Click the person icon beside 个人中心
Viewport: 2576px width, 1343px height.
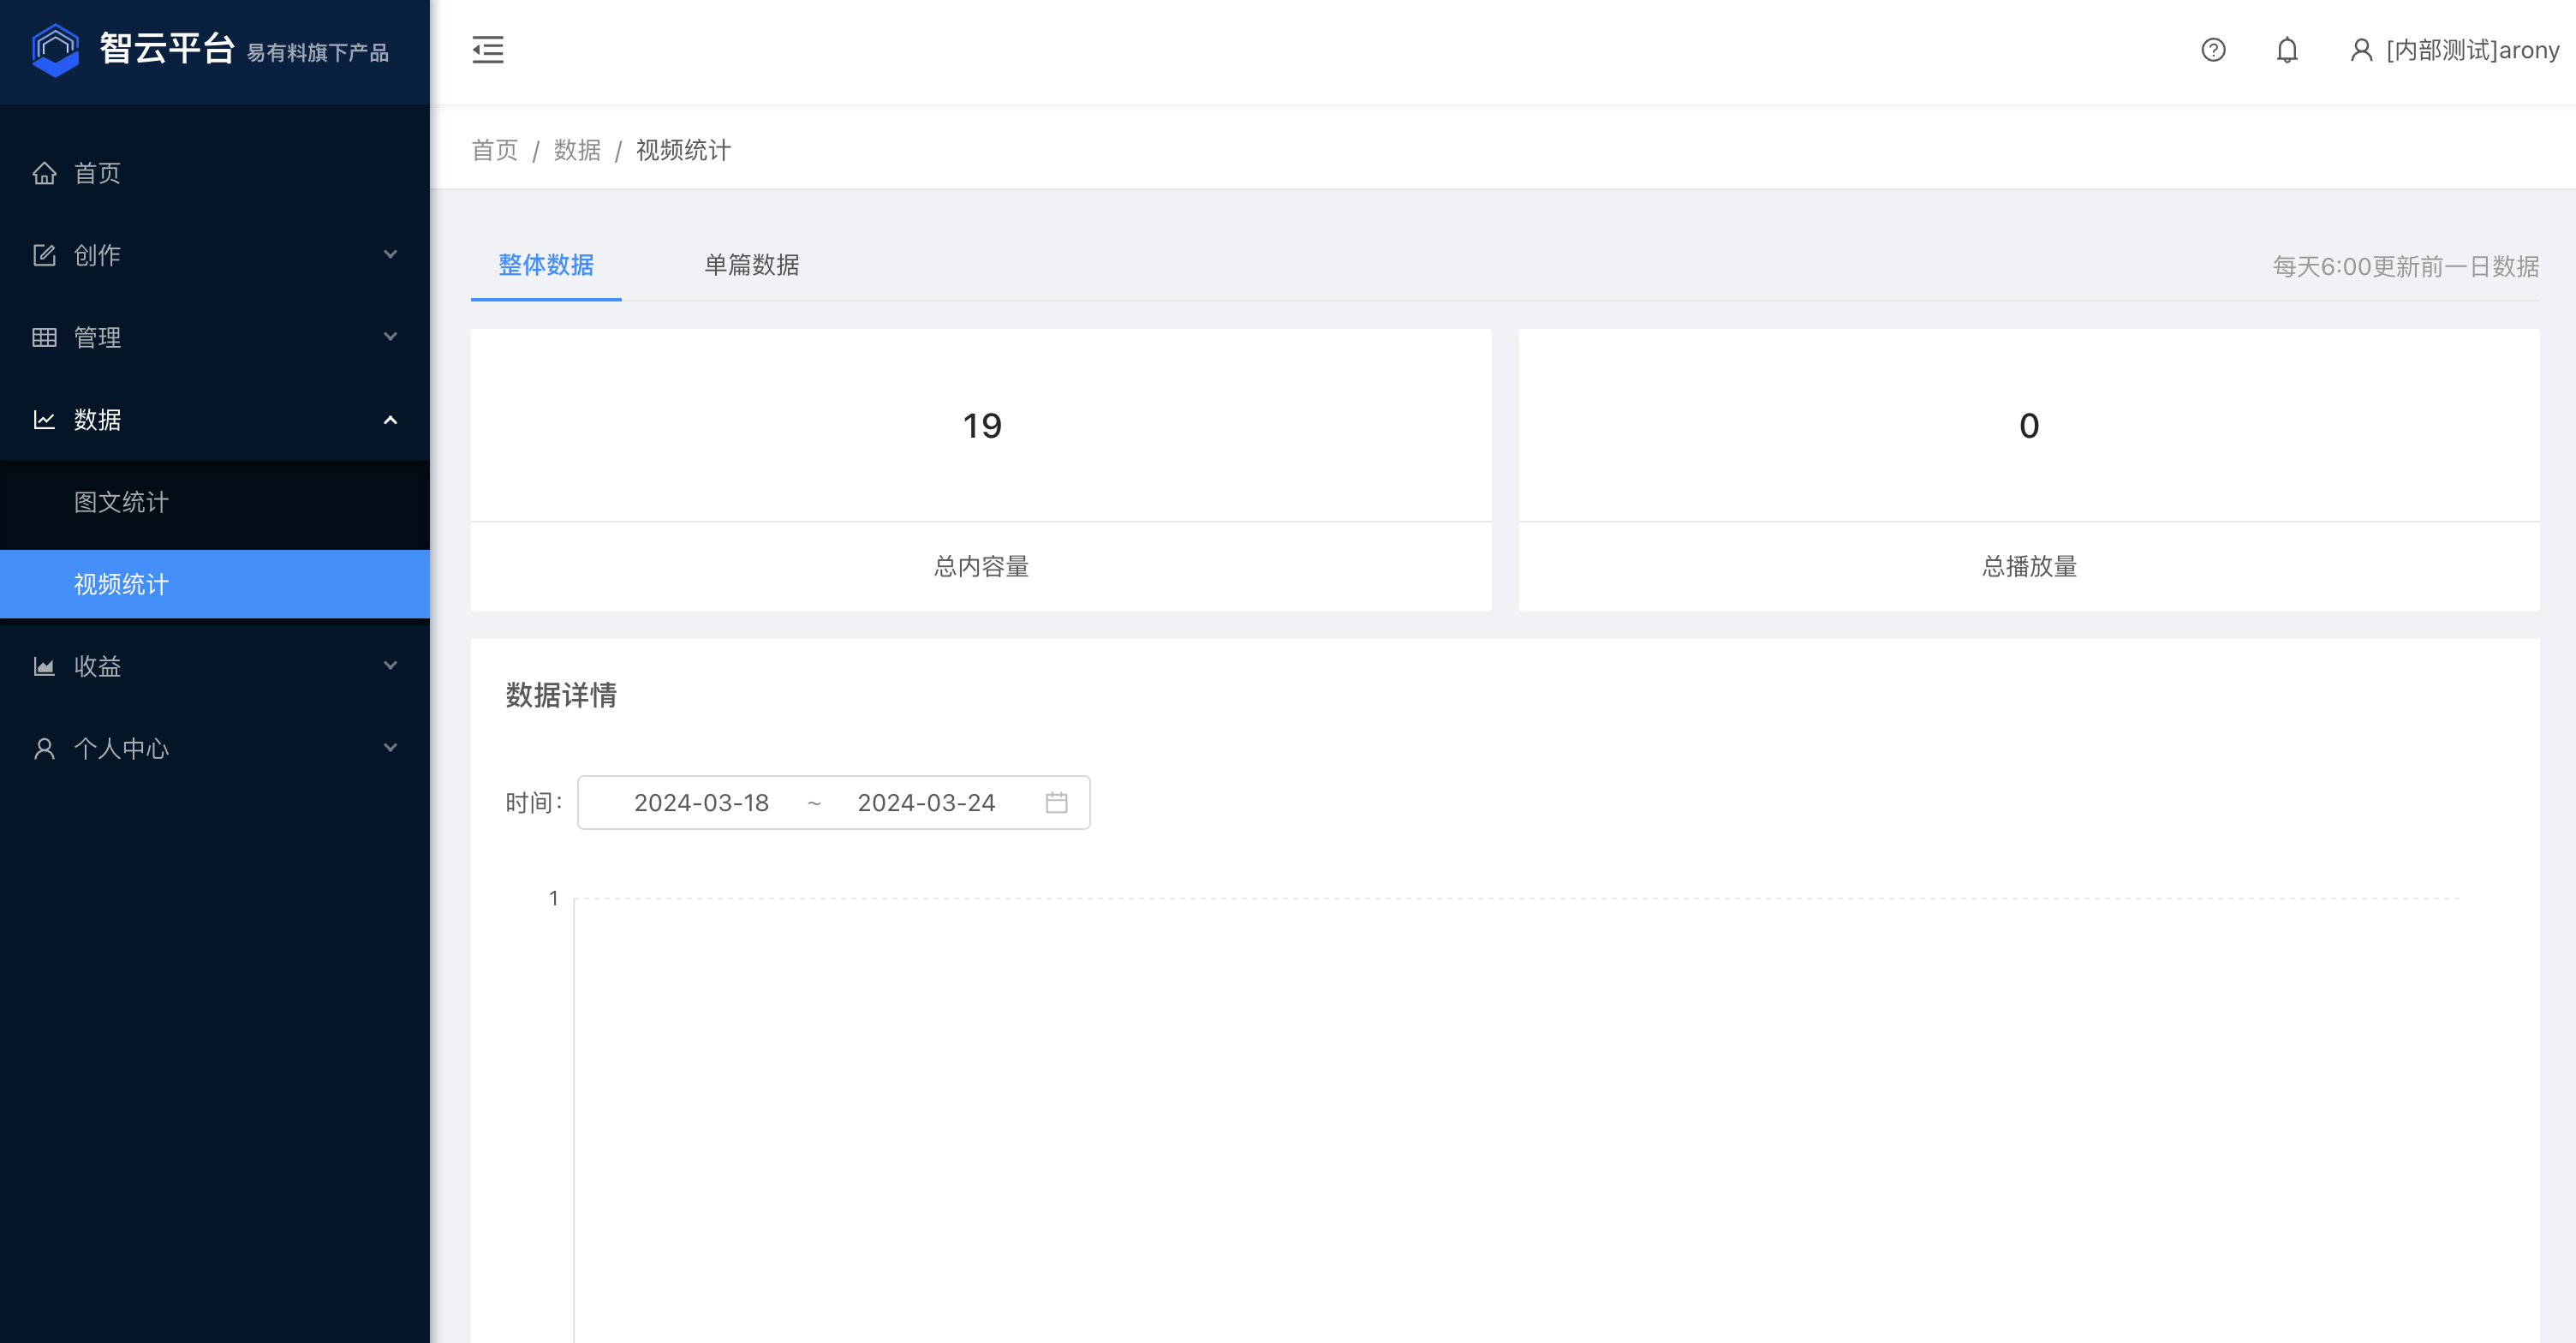(44, 748)
